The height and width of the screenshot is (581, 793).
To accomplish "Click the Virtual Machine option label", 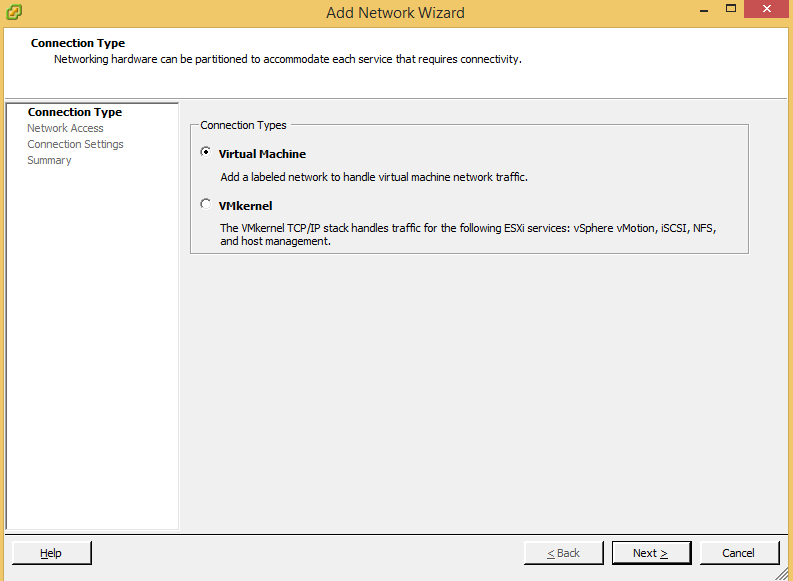I will [262, 154].
